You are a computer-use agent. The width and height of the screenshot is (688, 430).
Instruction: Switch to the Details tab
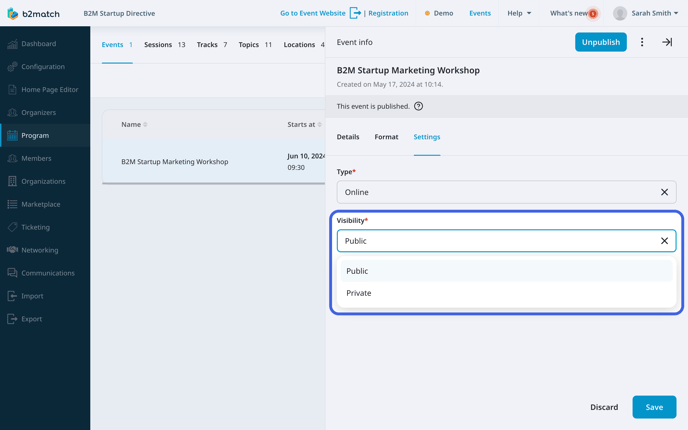348,137
